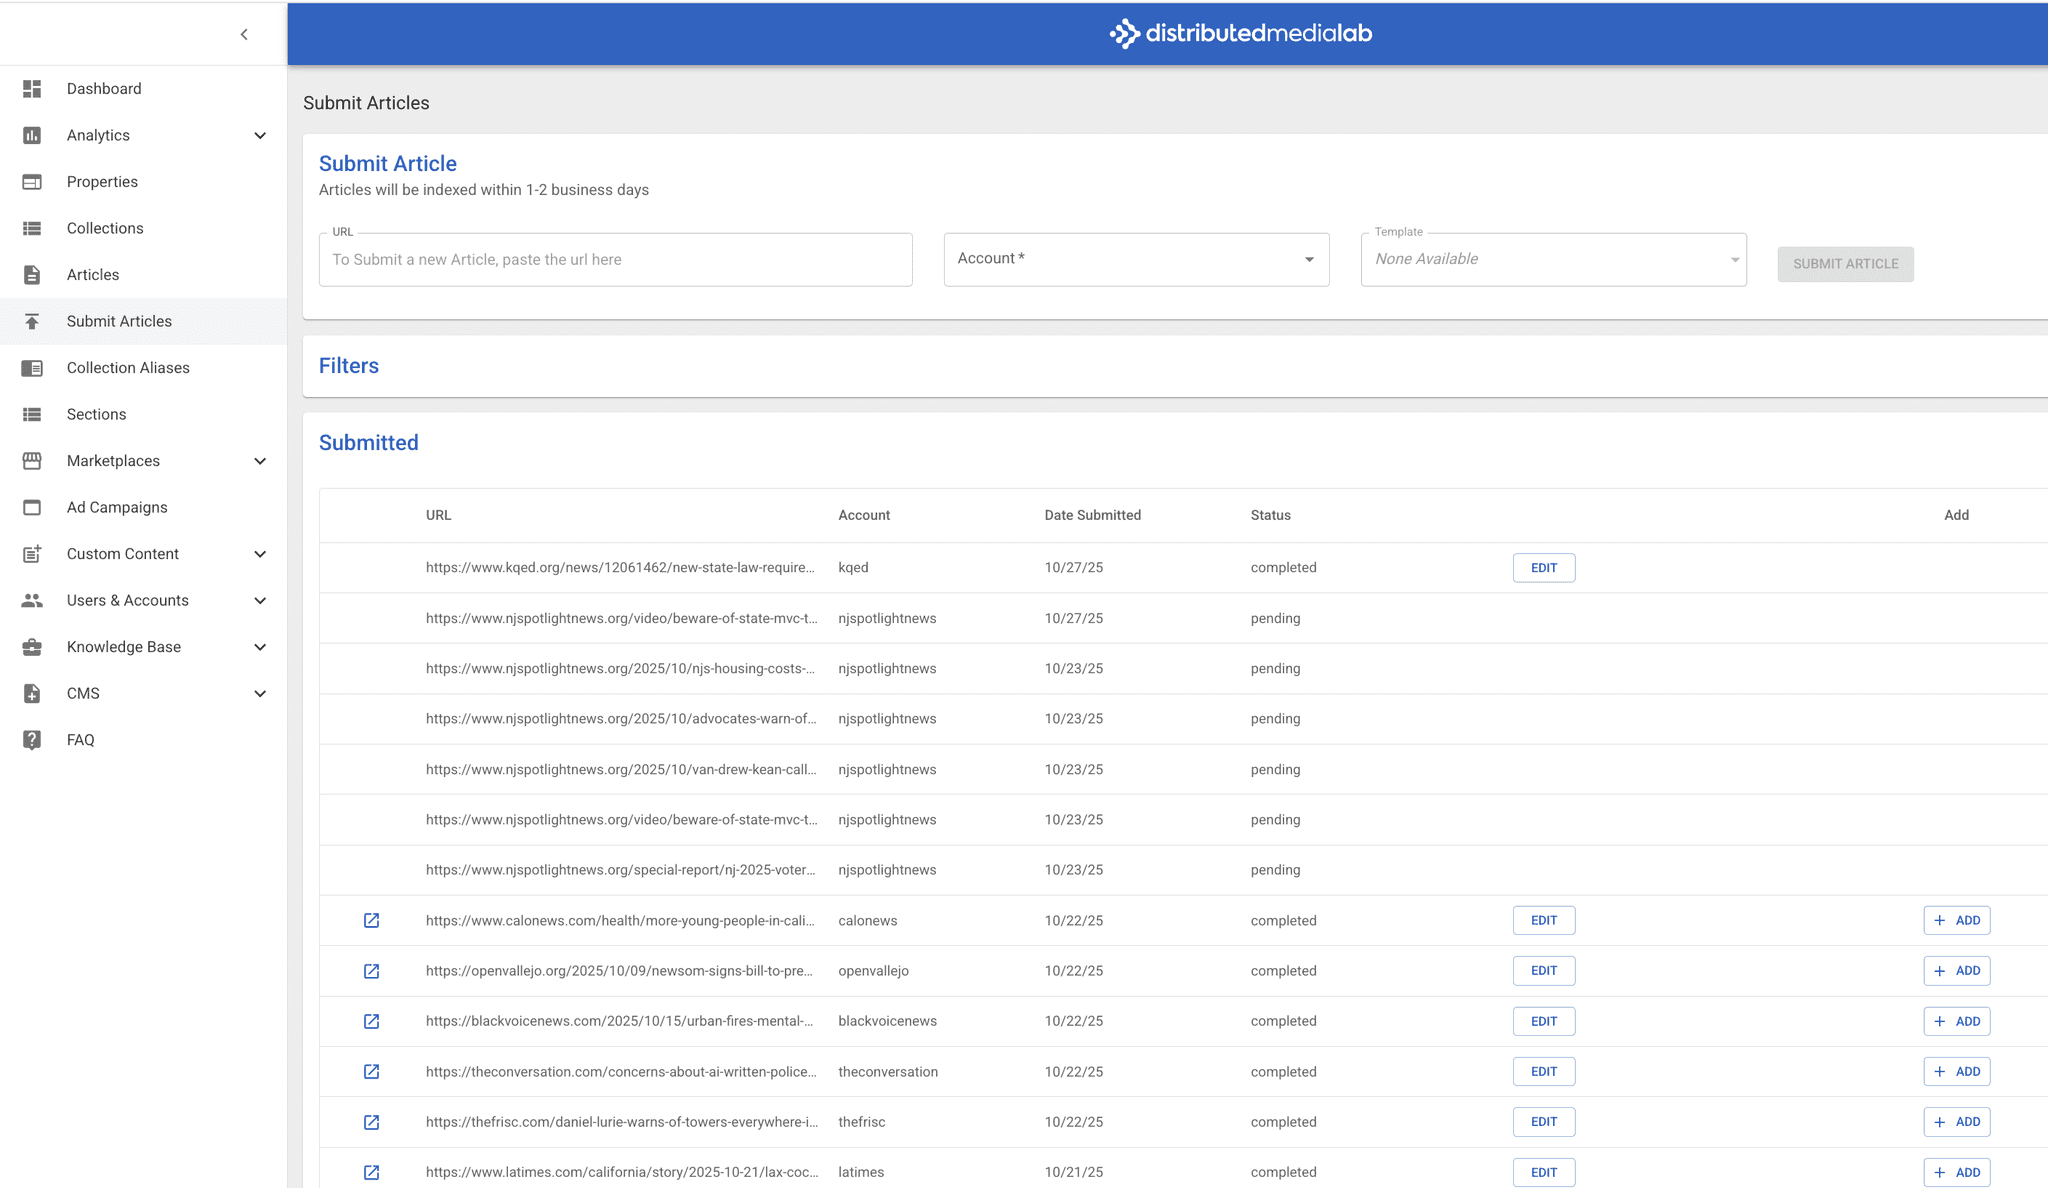The height and width of the screenshot is (1188, 2048).
Task: Expand the Users & Accounts section
Action: (x=260, y=600)
